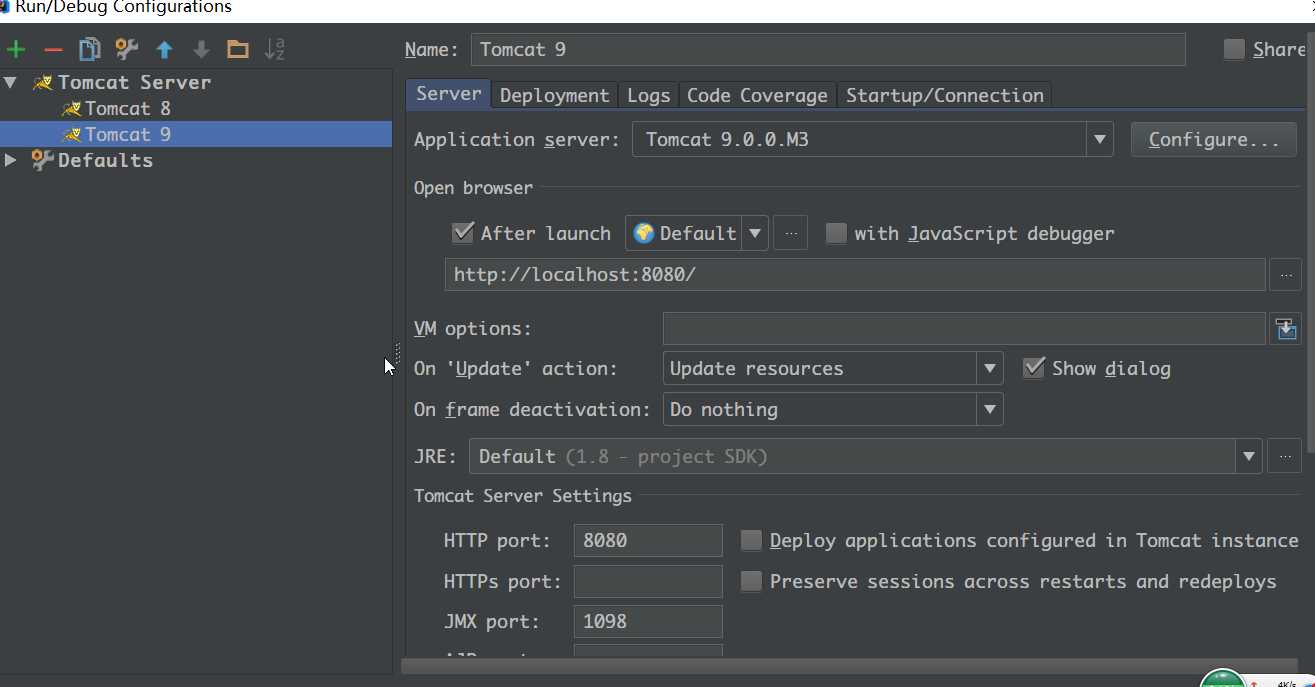1315x687 pixels.
Task: Open the Startup/Connection tab
Action: 944,95
